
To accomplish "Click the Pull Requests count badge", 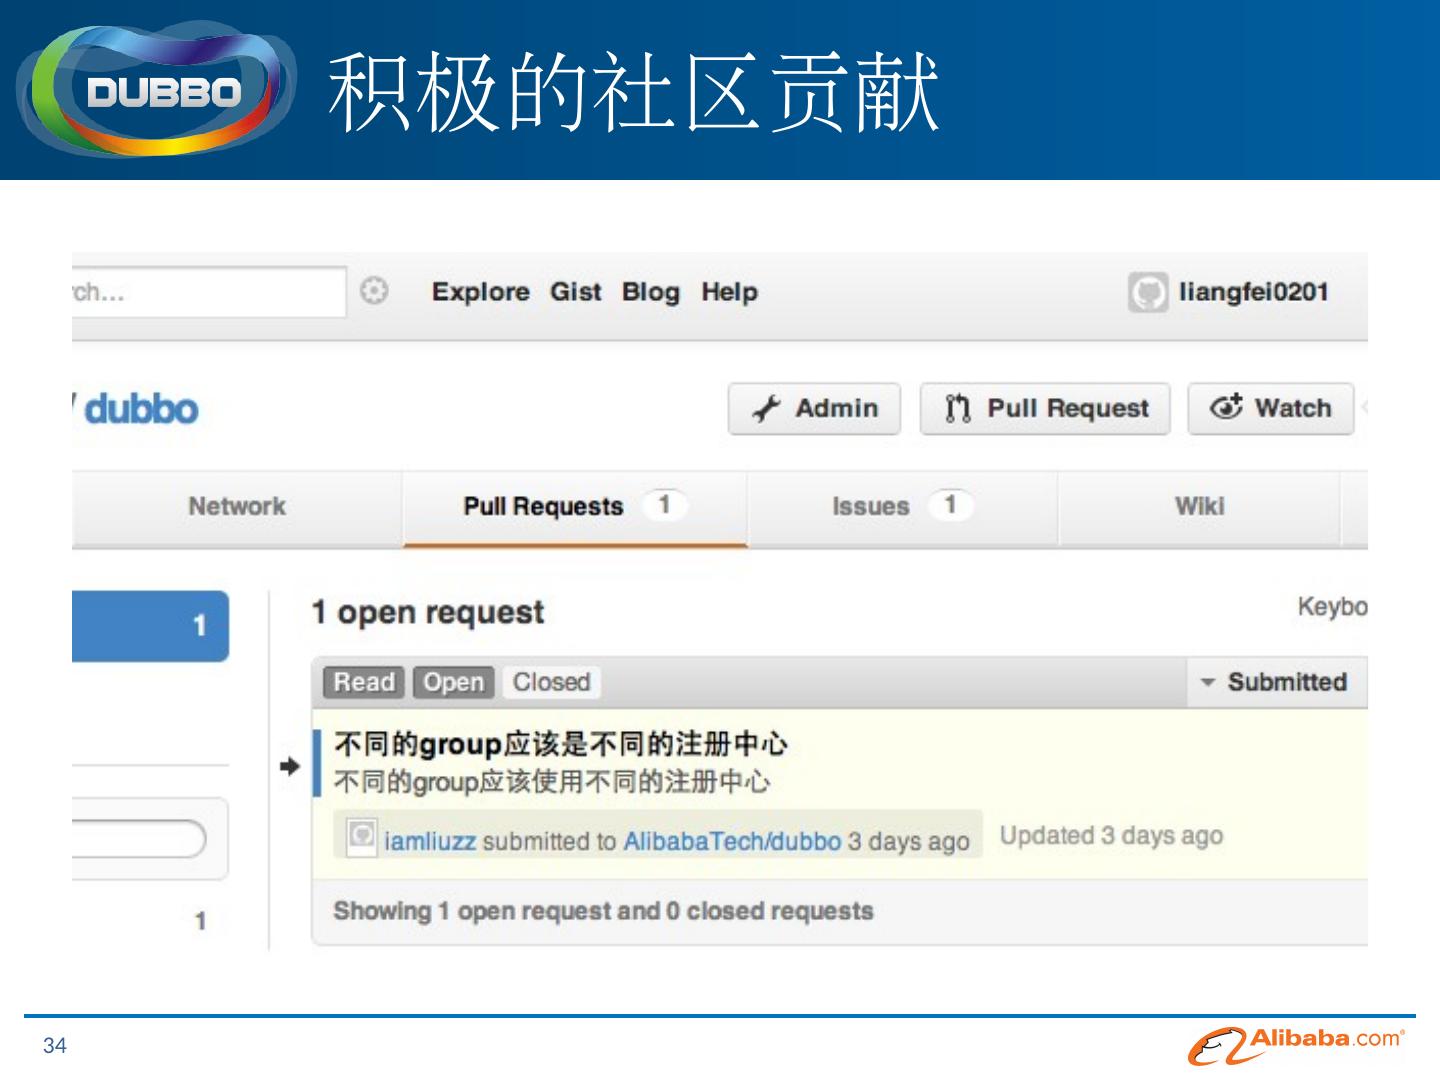I will (664, 505).
